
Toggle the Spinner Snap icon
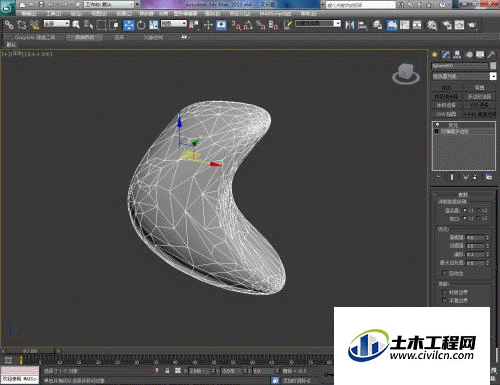[x=273, y=25]
